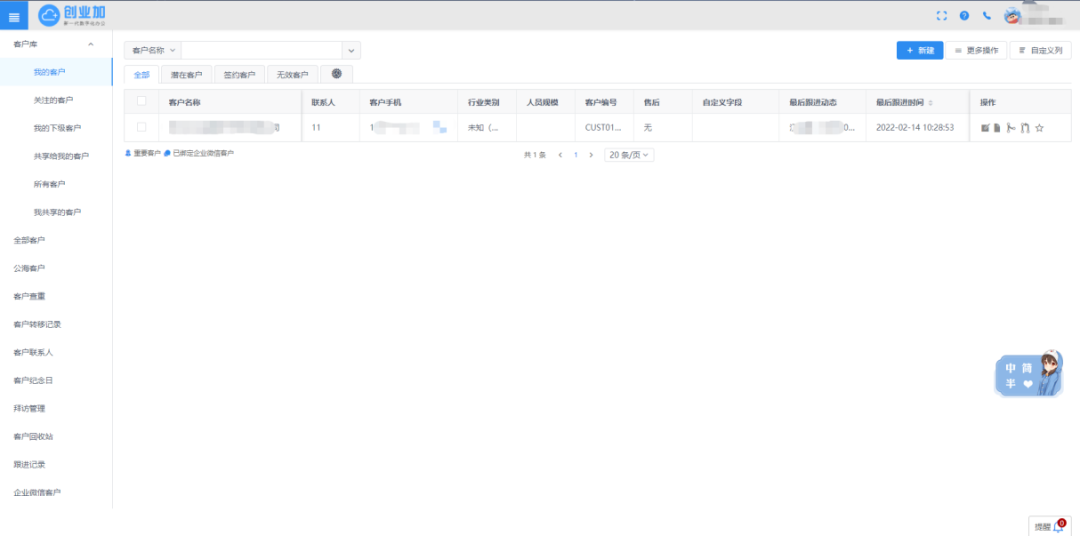This screenshot has width=1080, height=536.
Task: Tick the select-all checkbox in table header
Action: [x=141, y=101]
